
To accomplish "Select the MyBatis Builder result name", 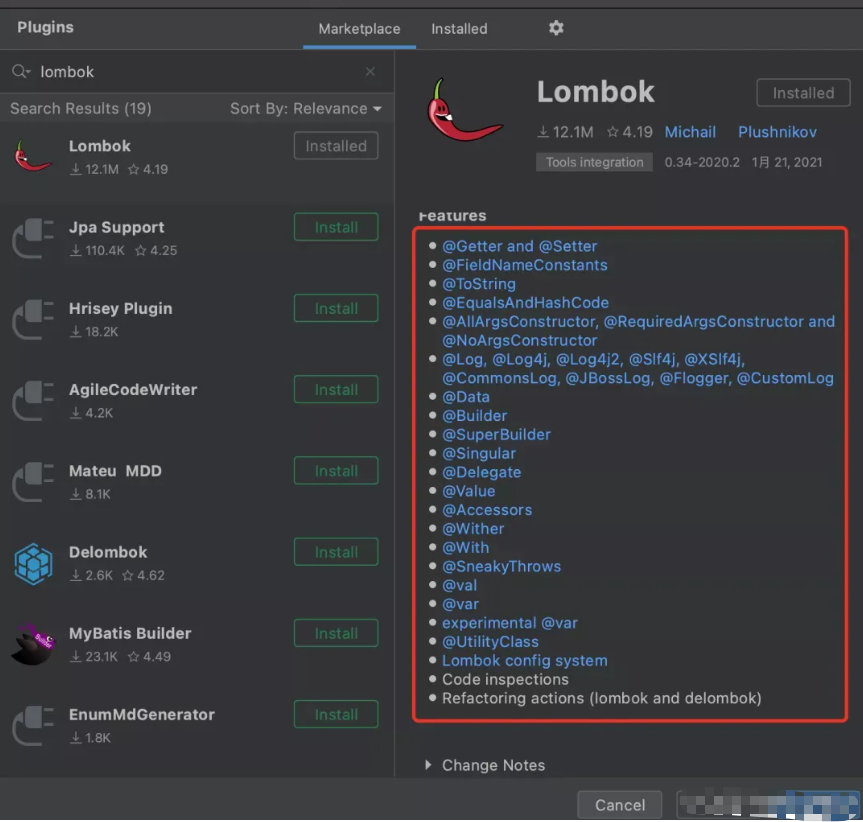I will point(130,633).
